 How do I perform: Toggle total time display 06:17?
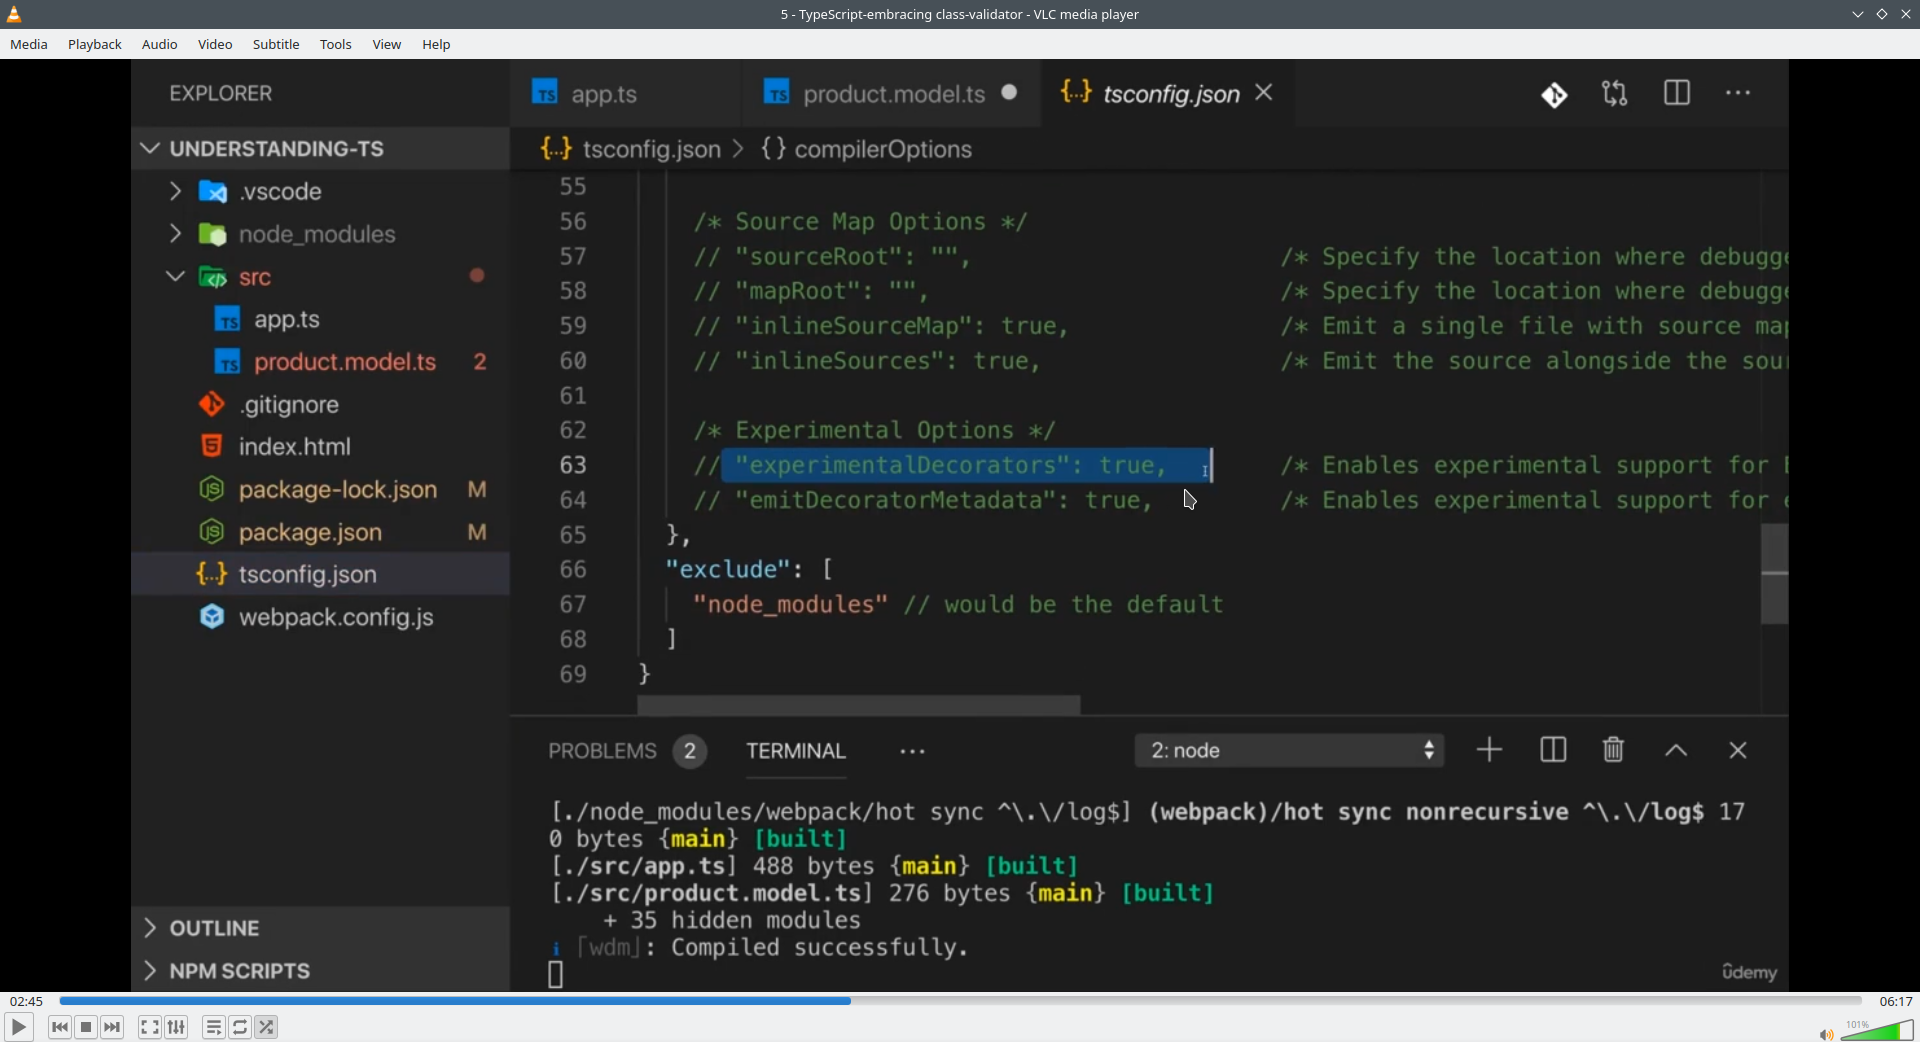tap(1895, 1001)
